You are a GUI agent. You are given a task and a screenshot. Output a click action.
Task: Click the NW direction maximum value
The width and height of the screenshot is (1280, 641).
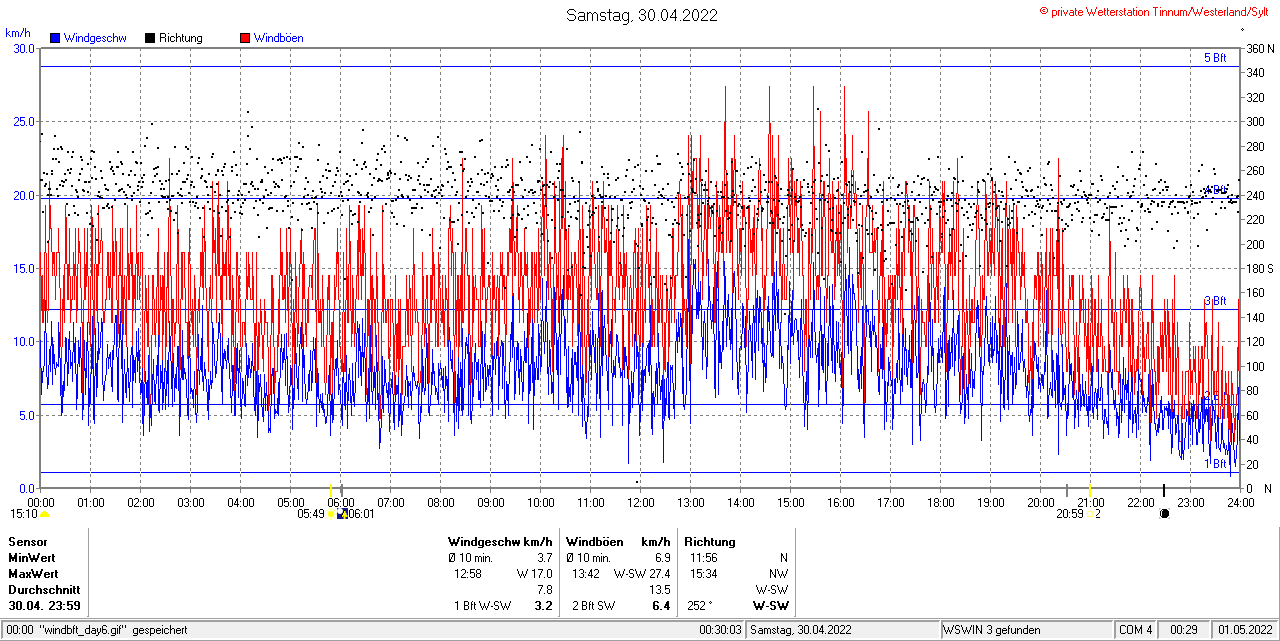[x=778, y=573]
